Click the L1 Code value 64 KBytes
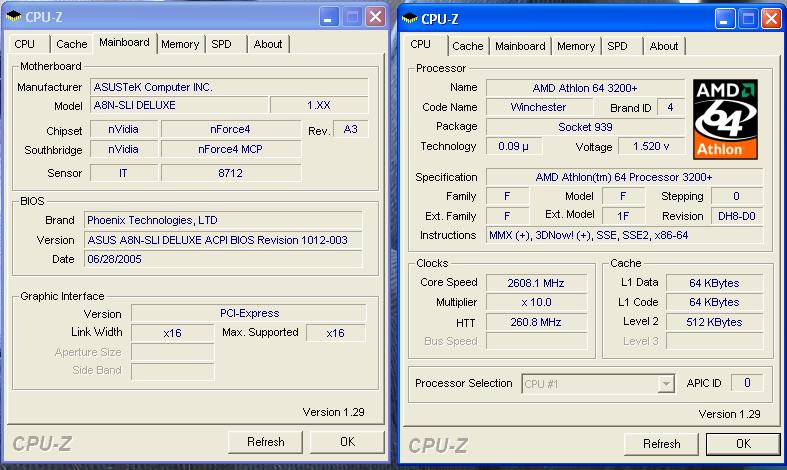This screenshot has width=787, height=470. (714, 302)
